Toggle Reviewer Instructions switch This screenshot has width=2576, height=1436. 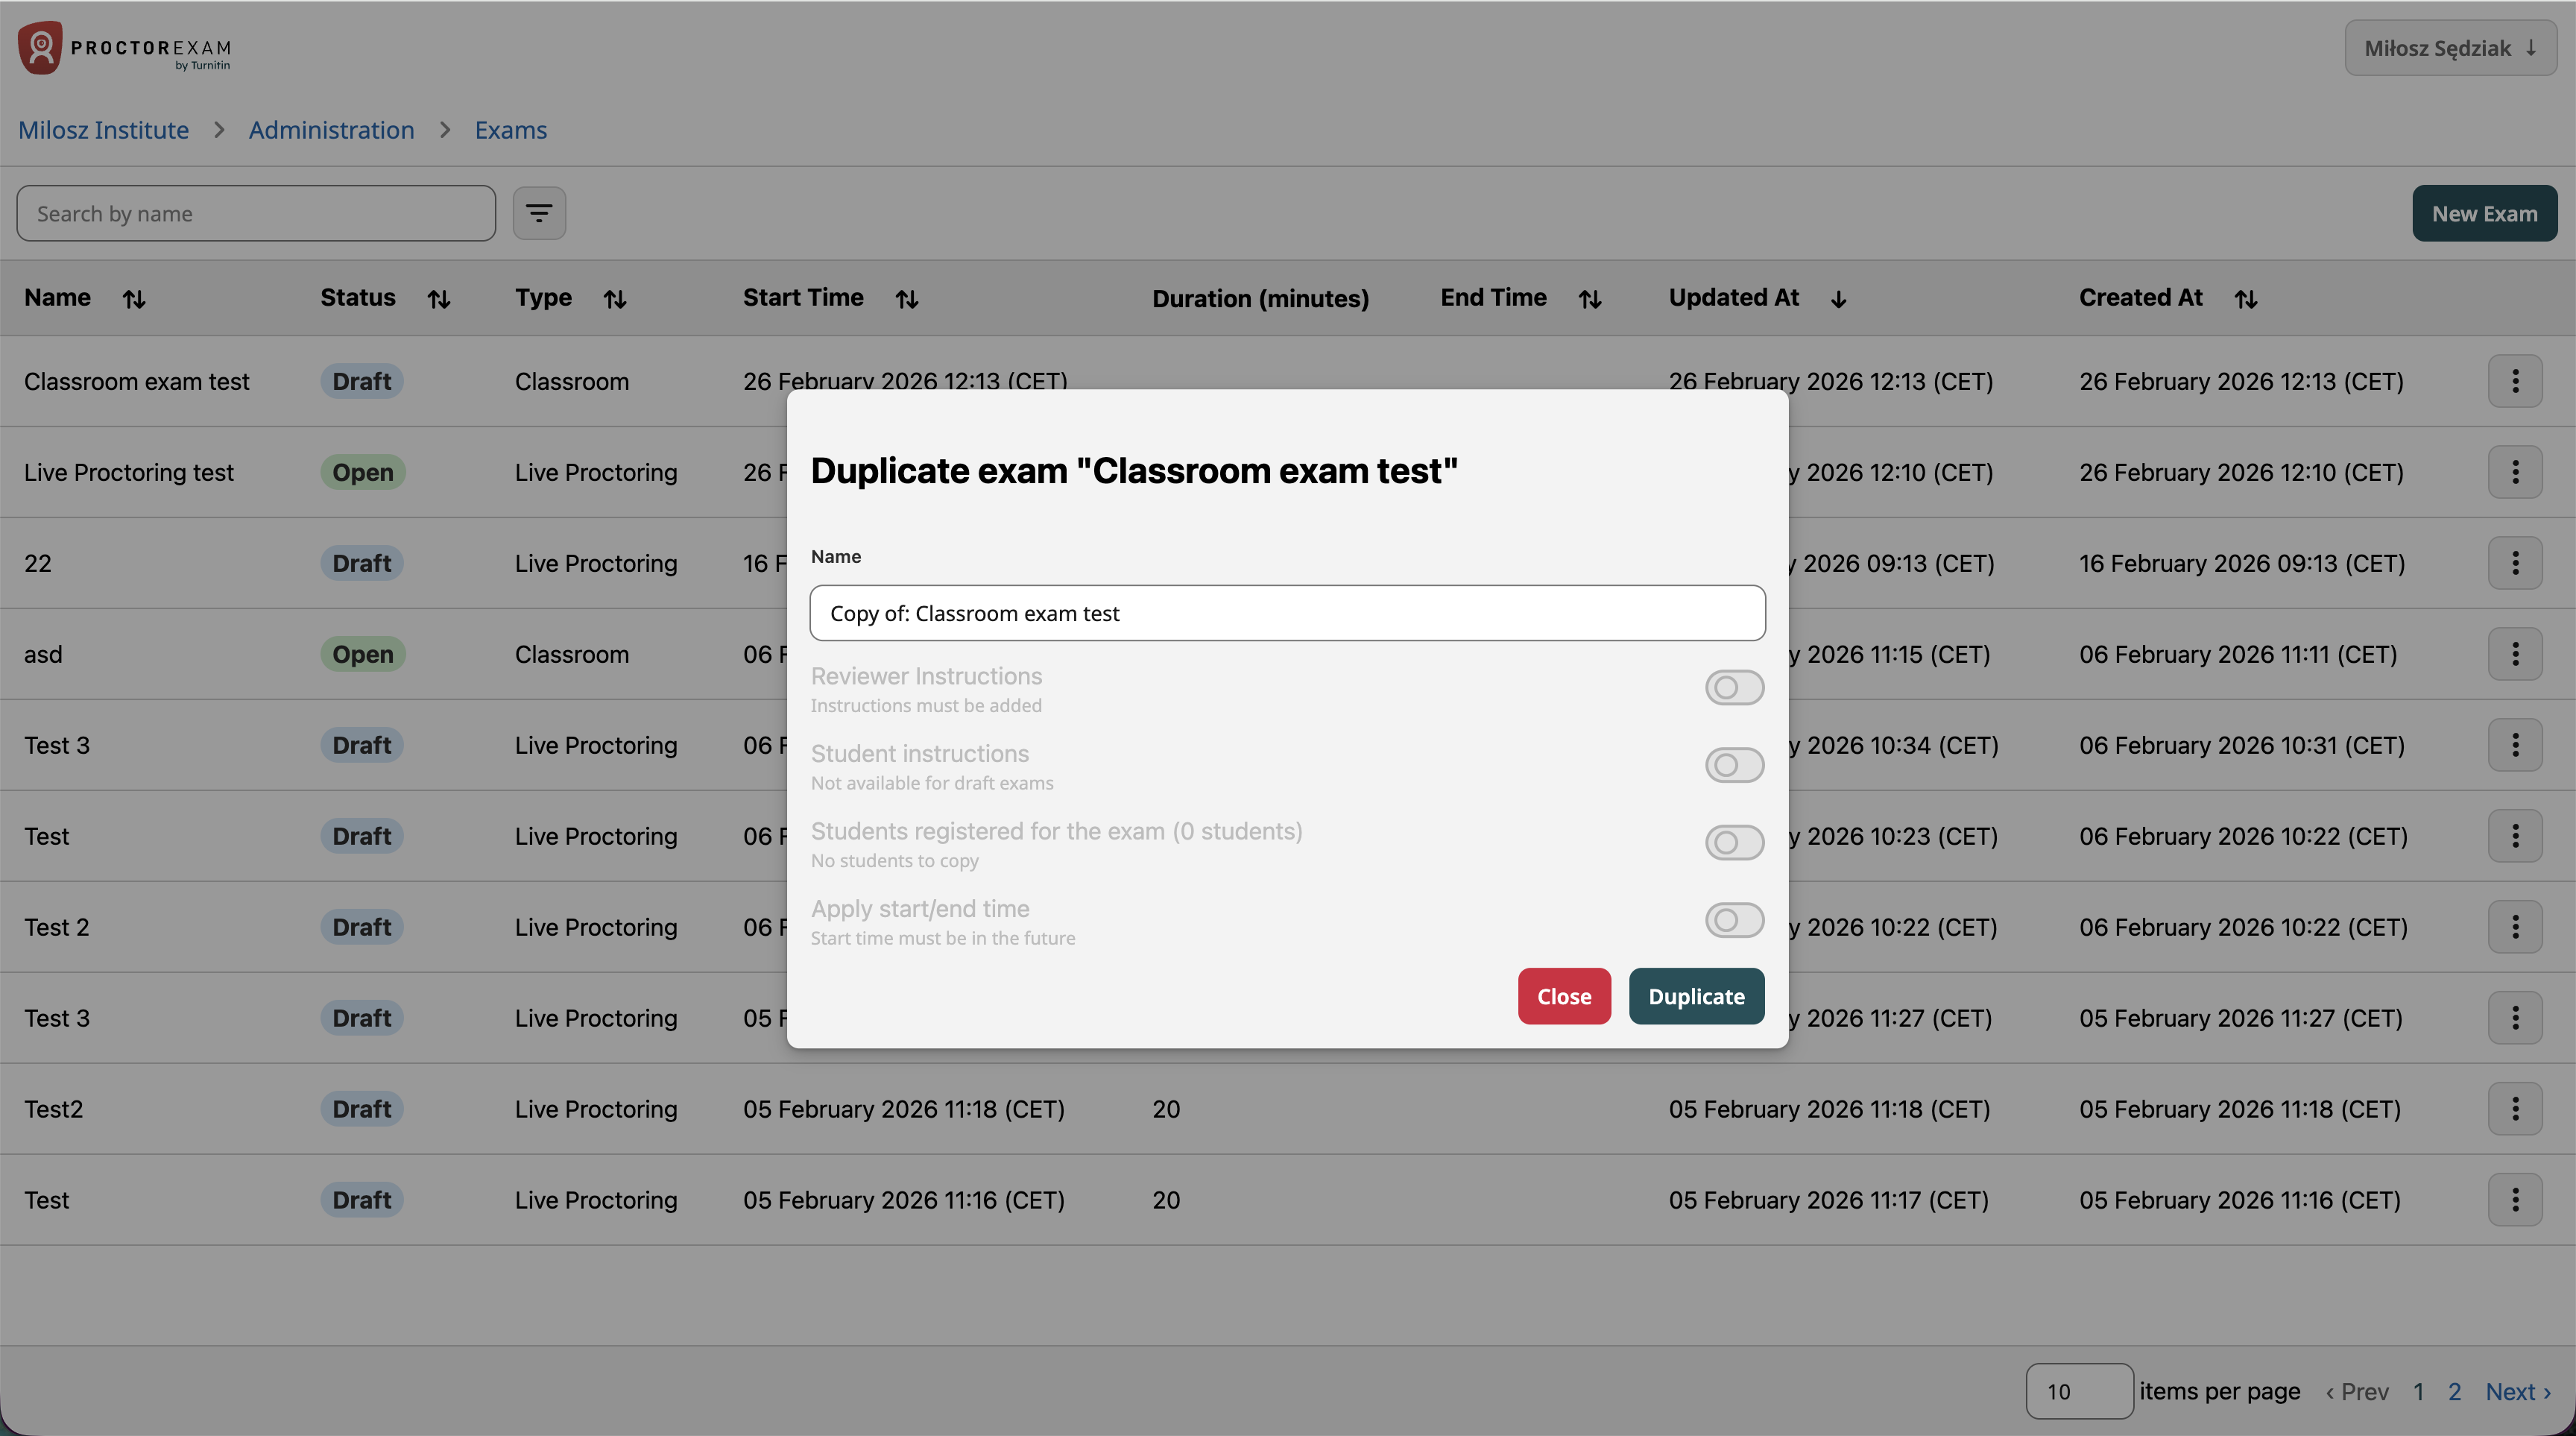1734,688
